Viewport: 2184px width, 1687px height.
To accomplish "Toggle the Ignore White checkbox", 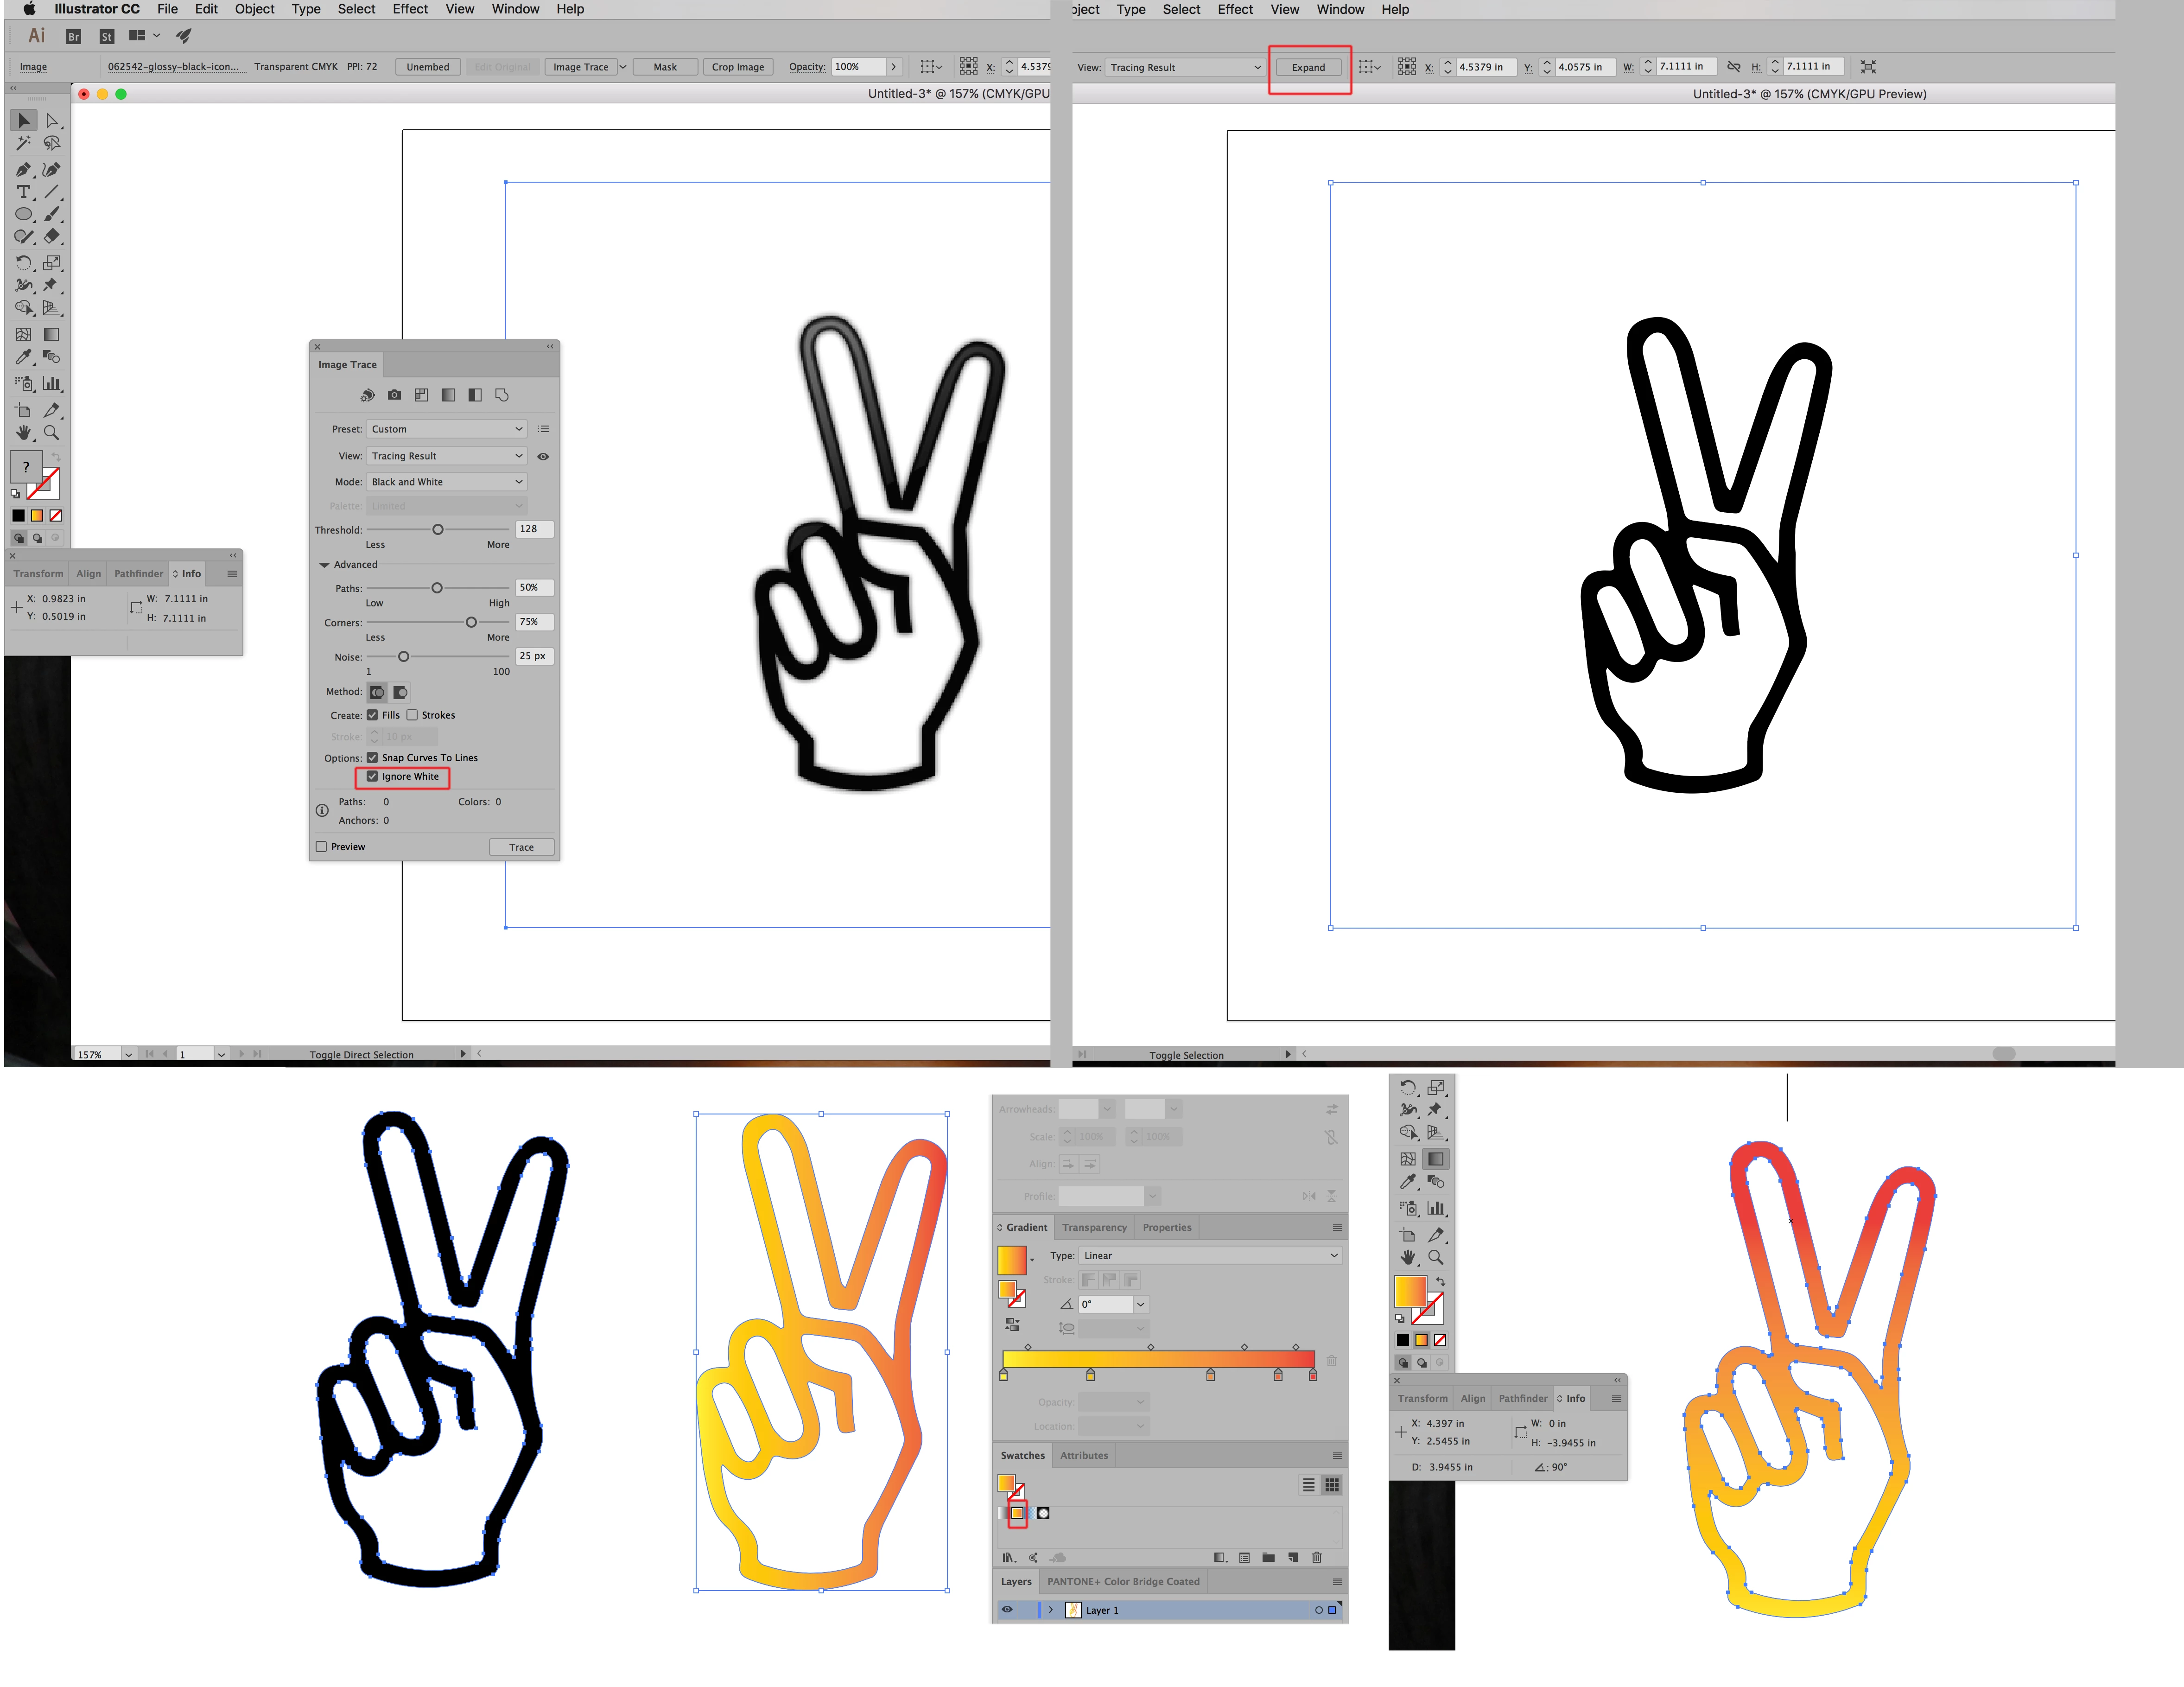I will [372, 776].
